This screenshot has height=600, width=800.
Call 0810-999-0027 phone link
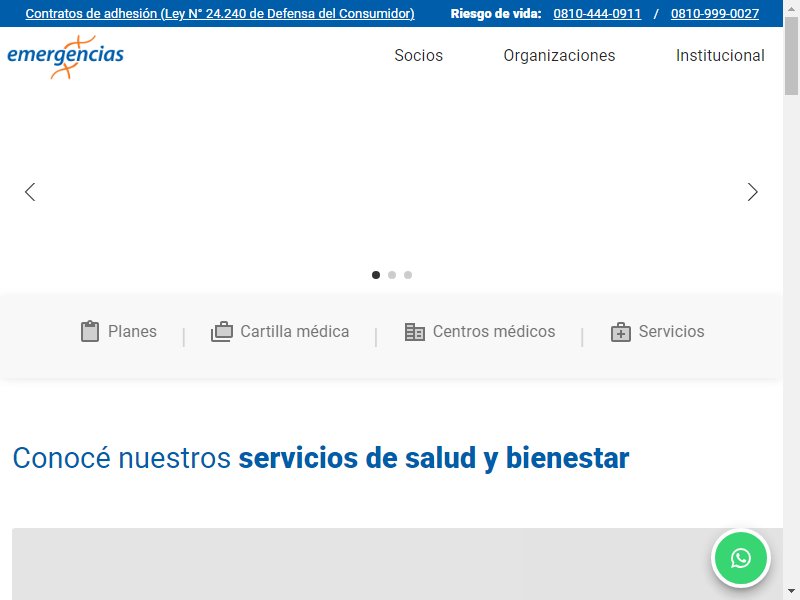pyautogui.click(x=715, y=14)
